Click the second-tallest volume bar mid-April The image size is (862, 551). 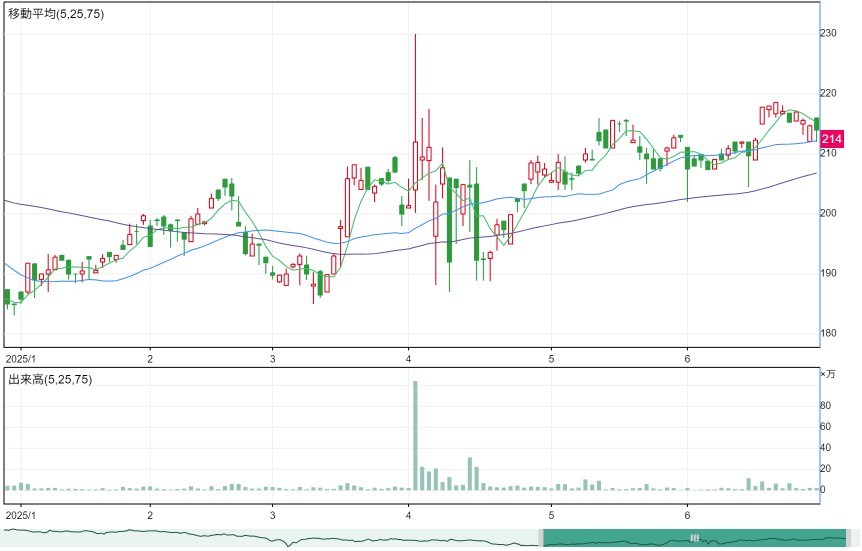[x=470, y=473]
